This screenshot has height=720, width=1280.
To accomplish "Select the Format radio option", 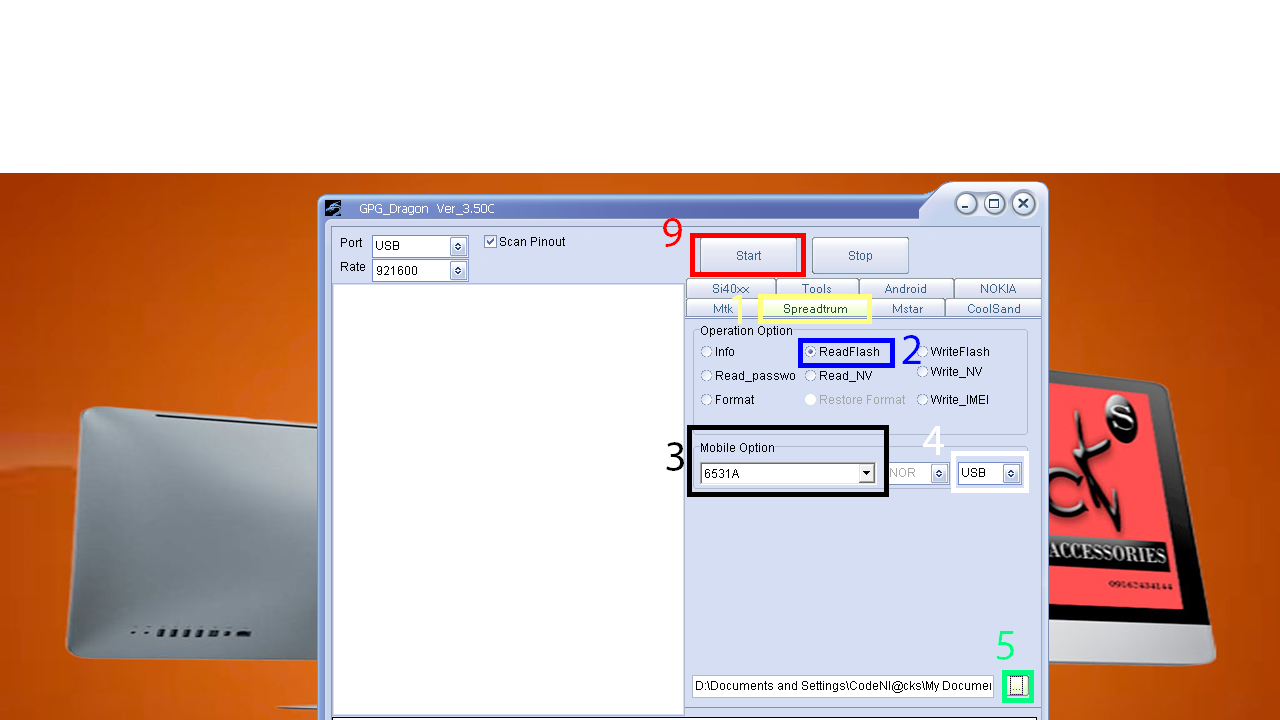I will pos(707,400).
